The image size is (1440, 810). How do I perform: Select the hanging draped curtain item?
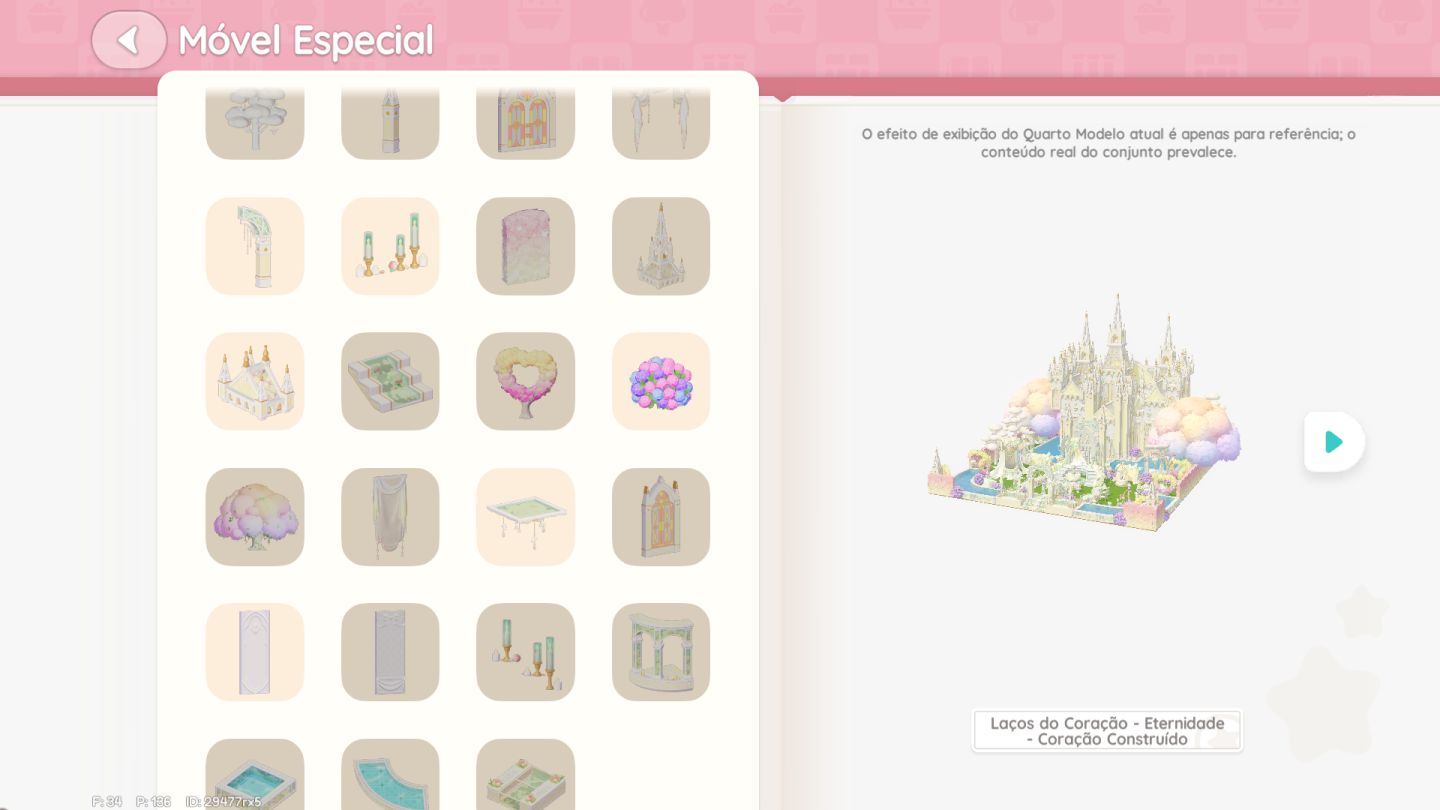pos(390,517)
